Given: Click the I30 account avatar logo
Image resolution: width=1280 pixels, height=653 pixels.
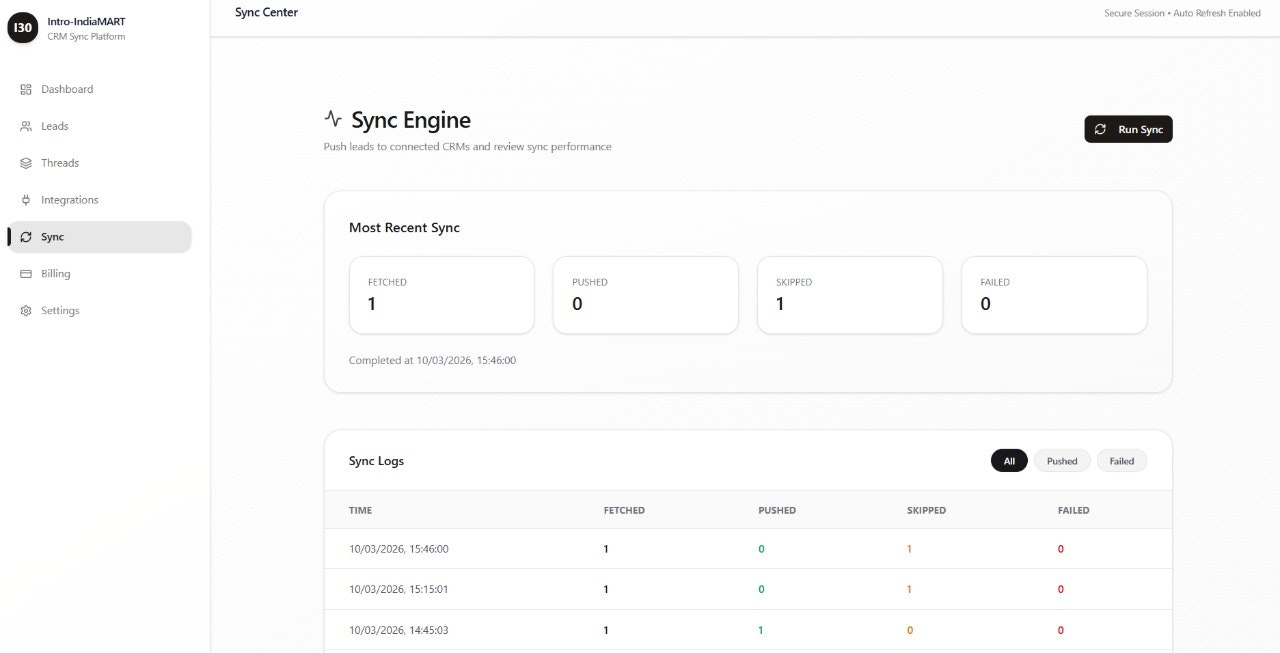Looking at the screenshot, I should (x=23, y=28).
